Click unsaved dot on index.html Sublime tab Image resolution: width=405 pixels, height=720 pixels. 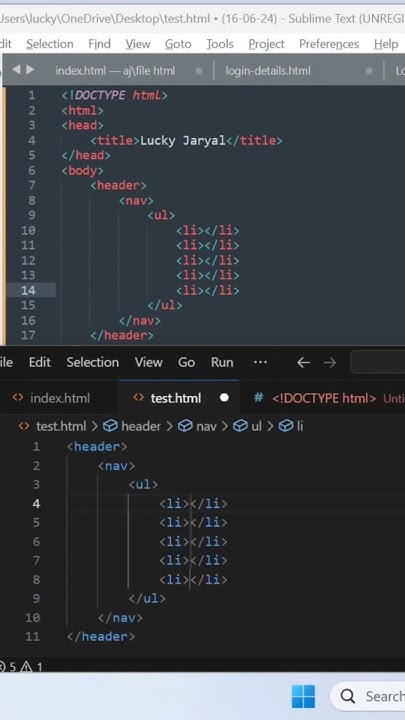199,71
